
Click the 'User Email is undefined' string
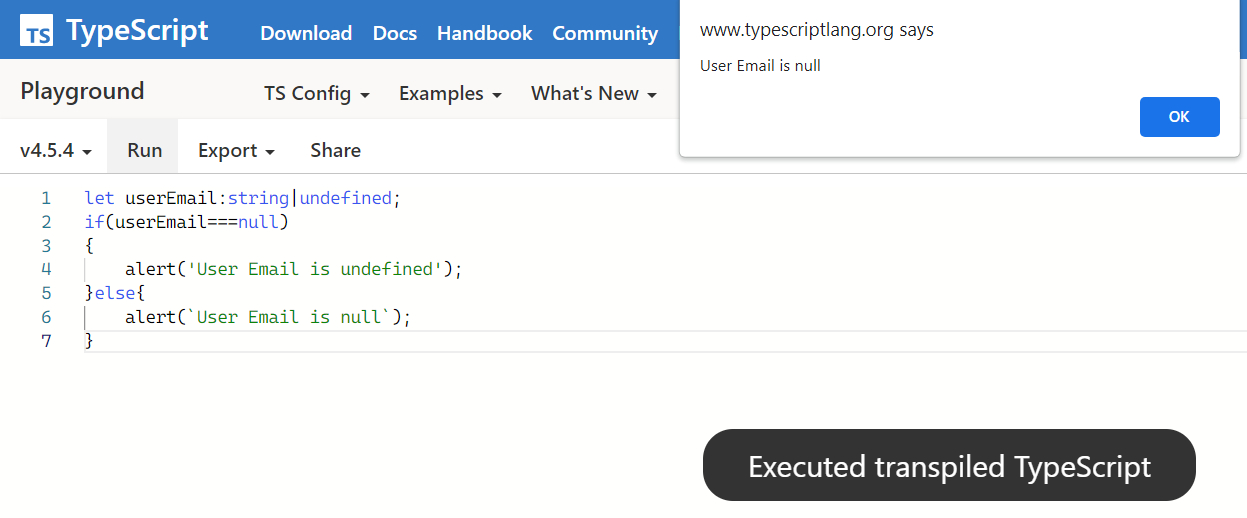pyautogui.click(x=316, y=269)
